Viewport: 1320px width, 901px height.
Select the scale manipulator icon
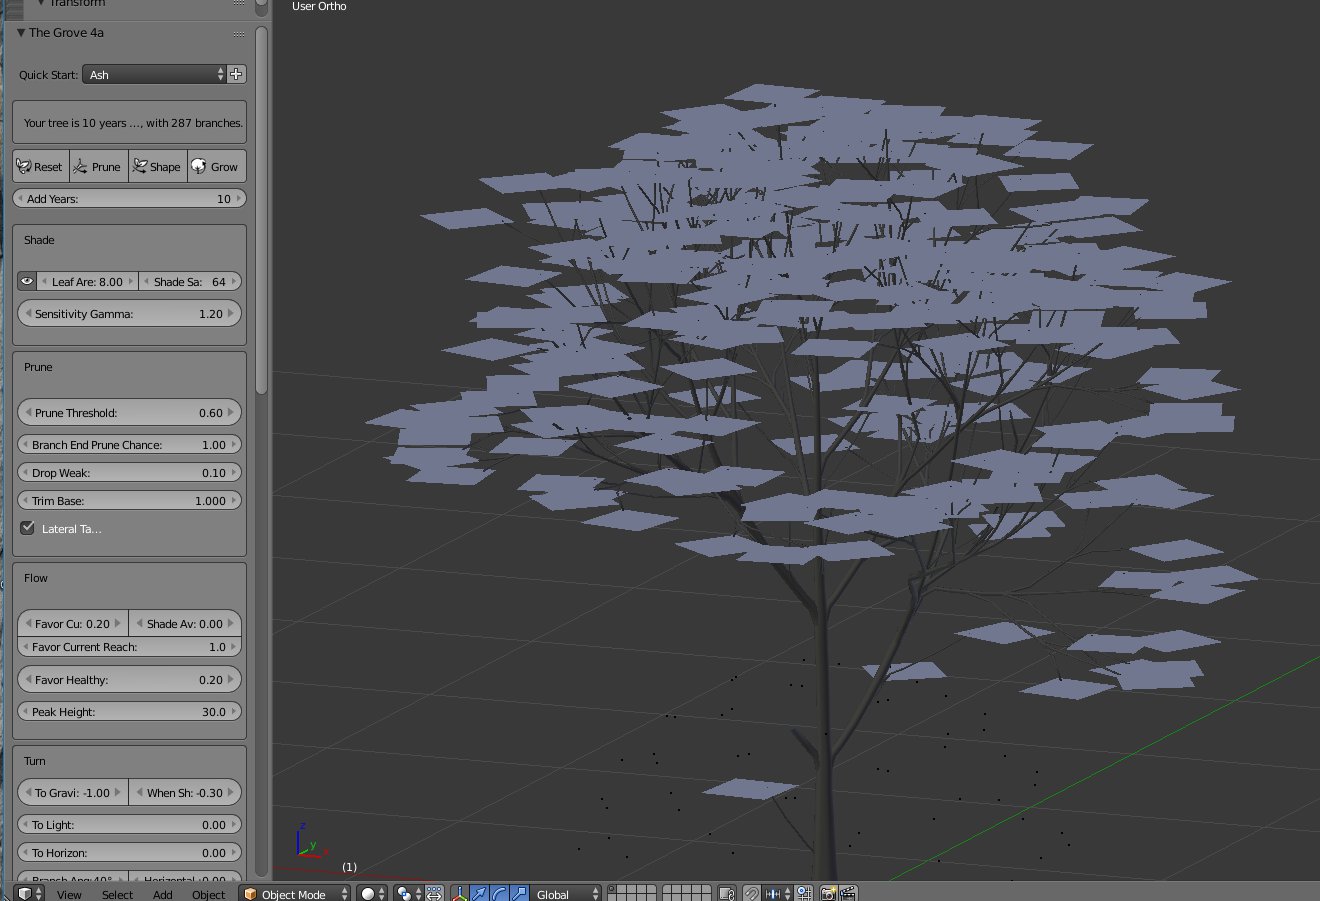[518, 894]
